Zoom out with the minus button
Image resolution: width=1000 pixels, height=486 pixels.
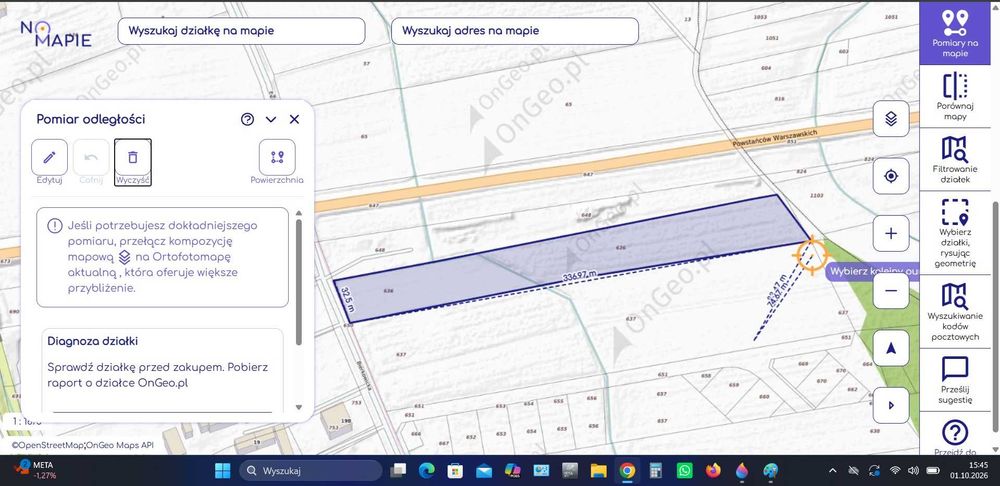point(891,291)
